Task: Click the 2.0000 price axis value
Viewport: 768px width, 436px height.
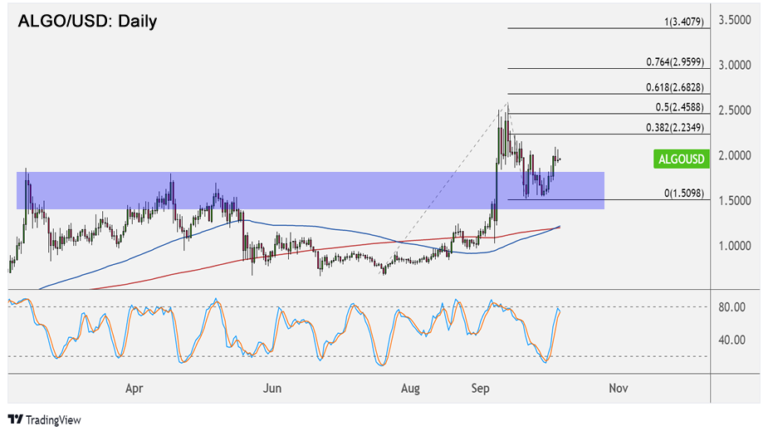Action: 735,155
